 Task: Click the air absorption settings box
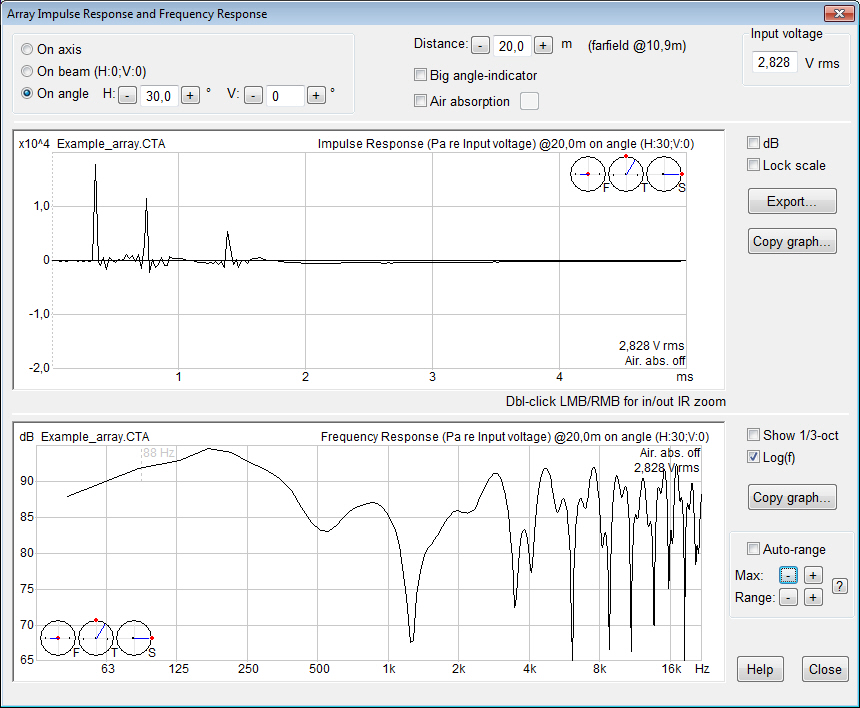coord(530,101)
